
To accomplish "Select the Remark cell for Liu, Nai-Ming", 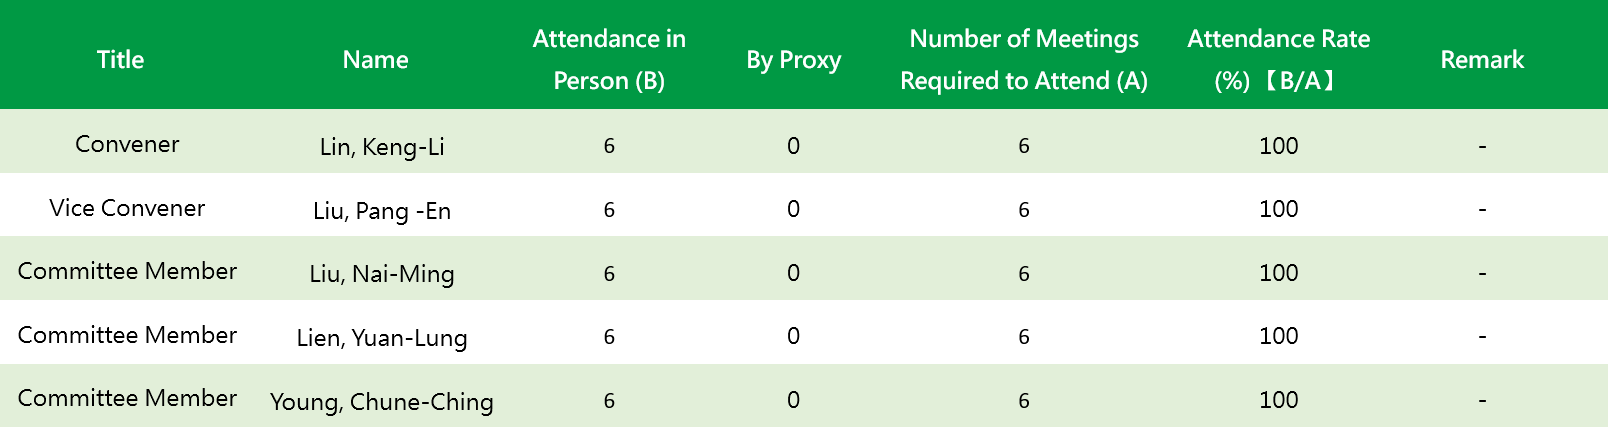I will 1482,273.
